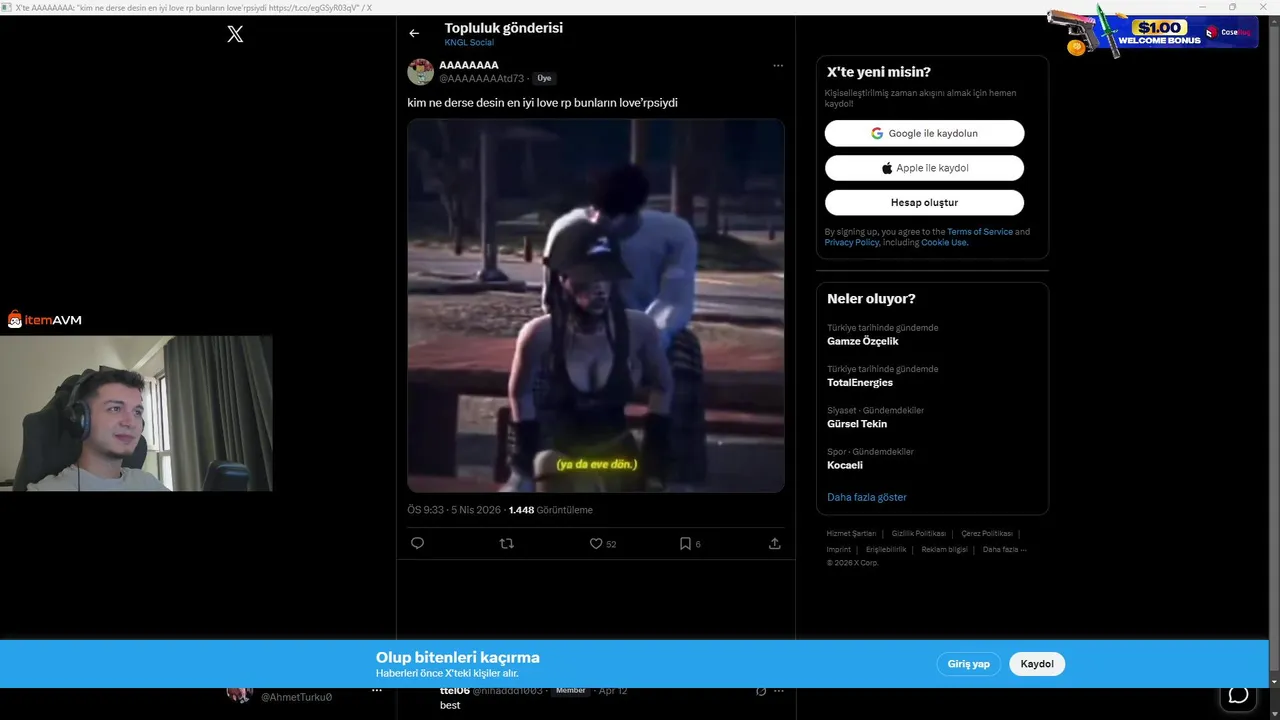
Task: Open the KNGL Social community link
Action: point(469,43)
